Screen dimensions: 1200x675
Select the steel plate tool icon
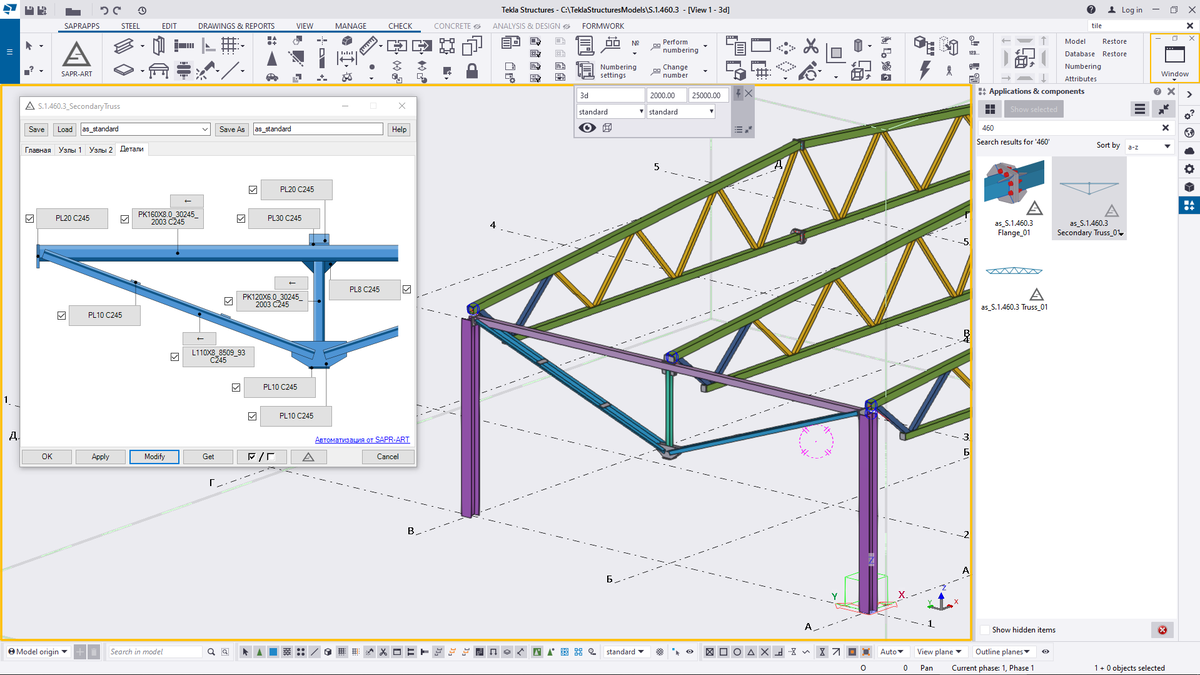coord(123,71)
